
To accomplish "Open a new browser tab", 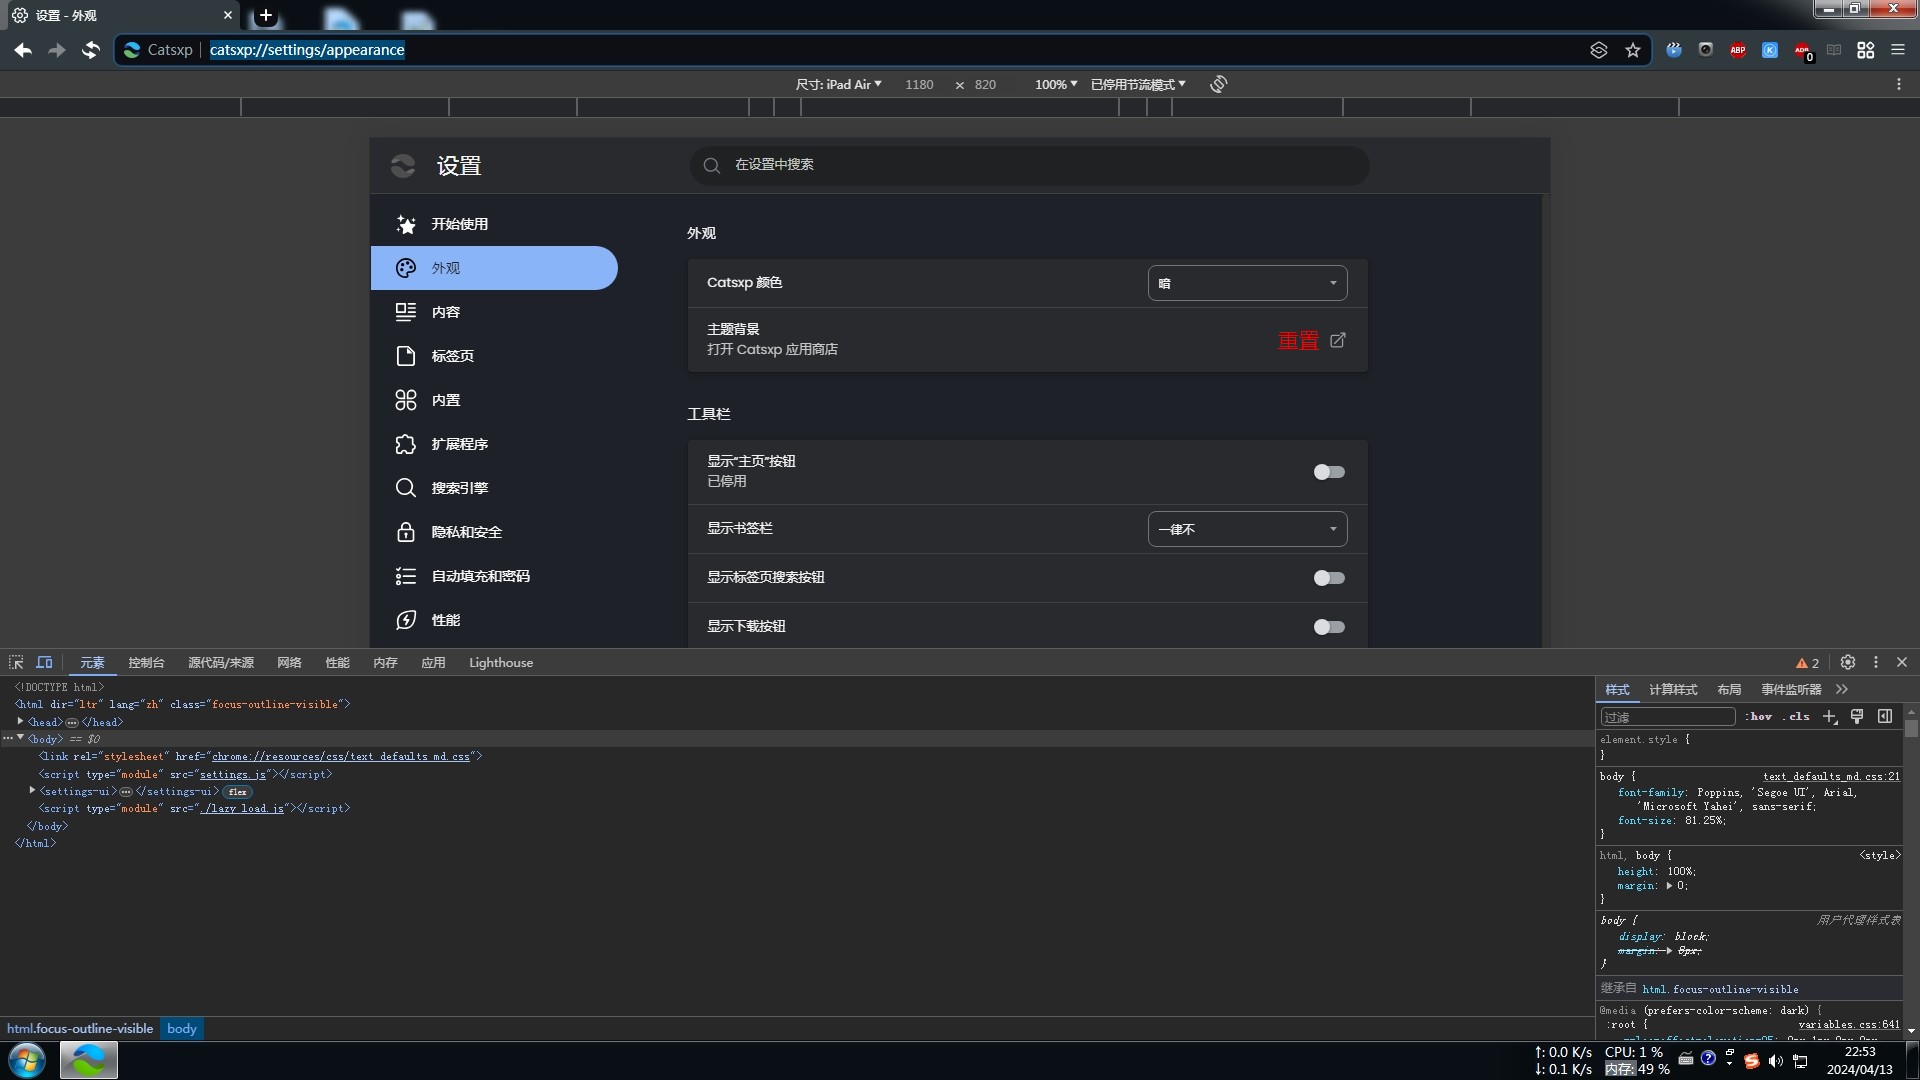I will (266, 15).
